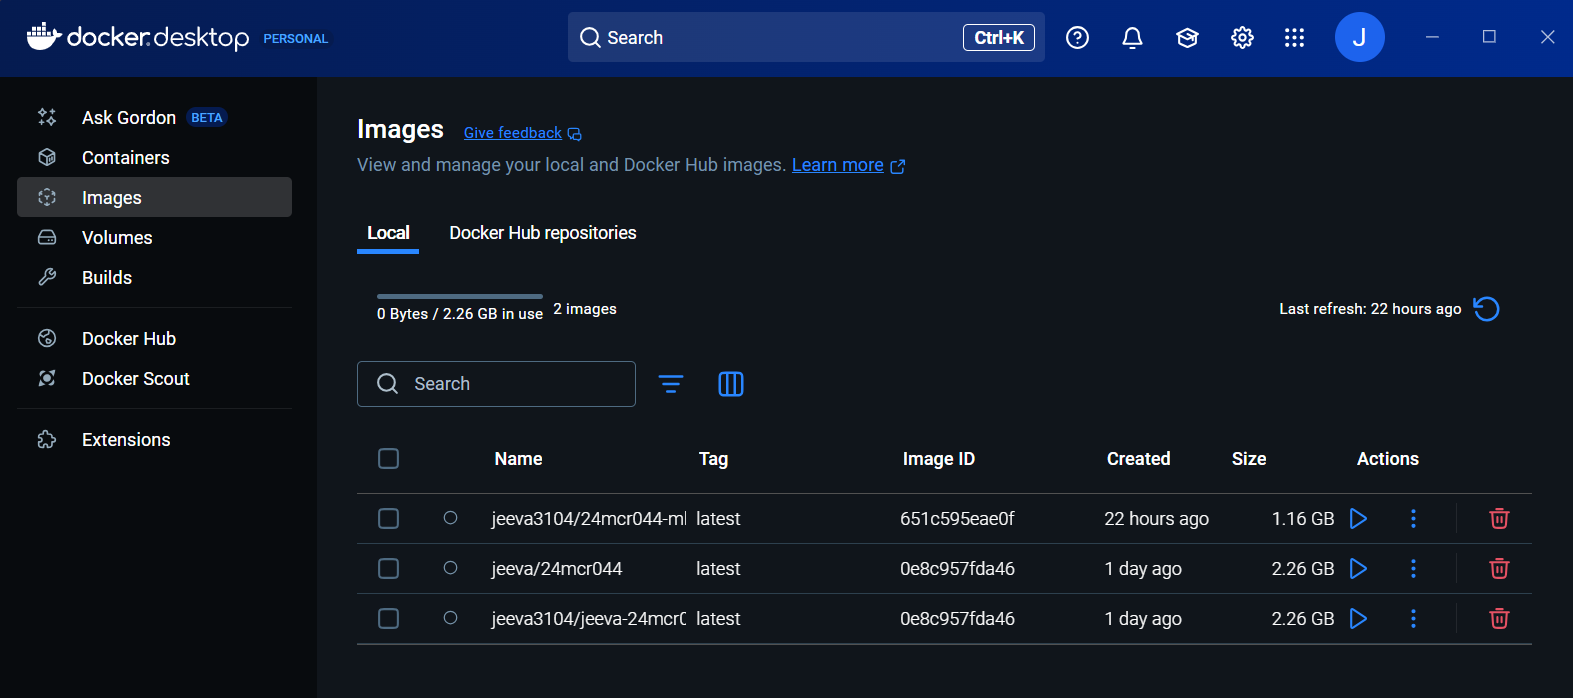Close the Docker Desktop window
The width and height of the screenshot is (1573, 698).
coord(1547,37)
